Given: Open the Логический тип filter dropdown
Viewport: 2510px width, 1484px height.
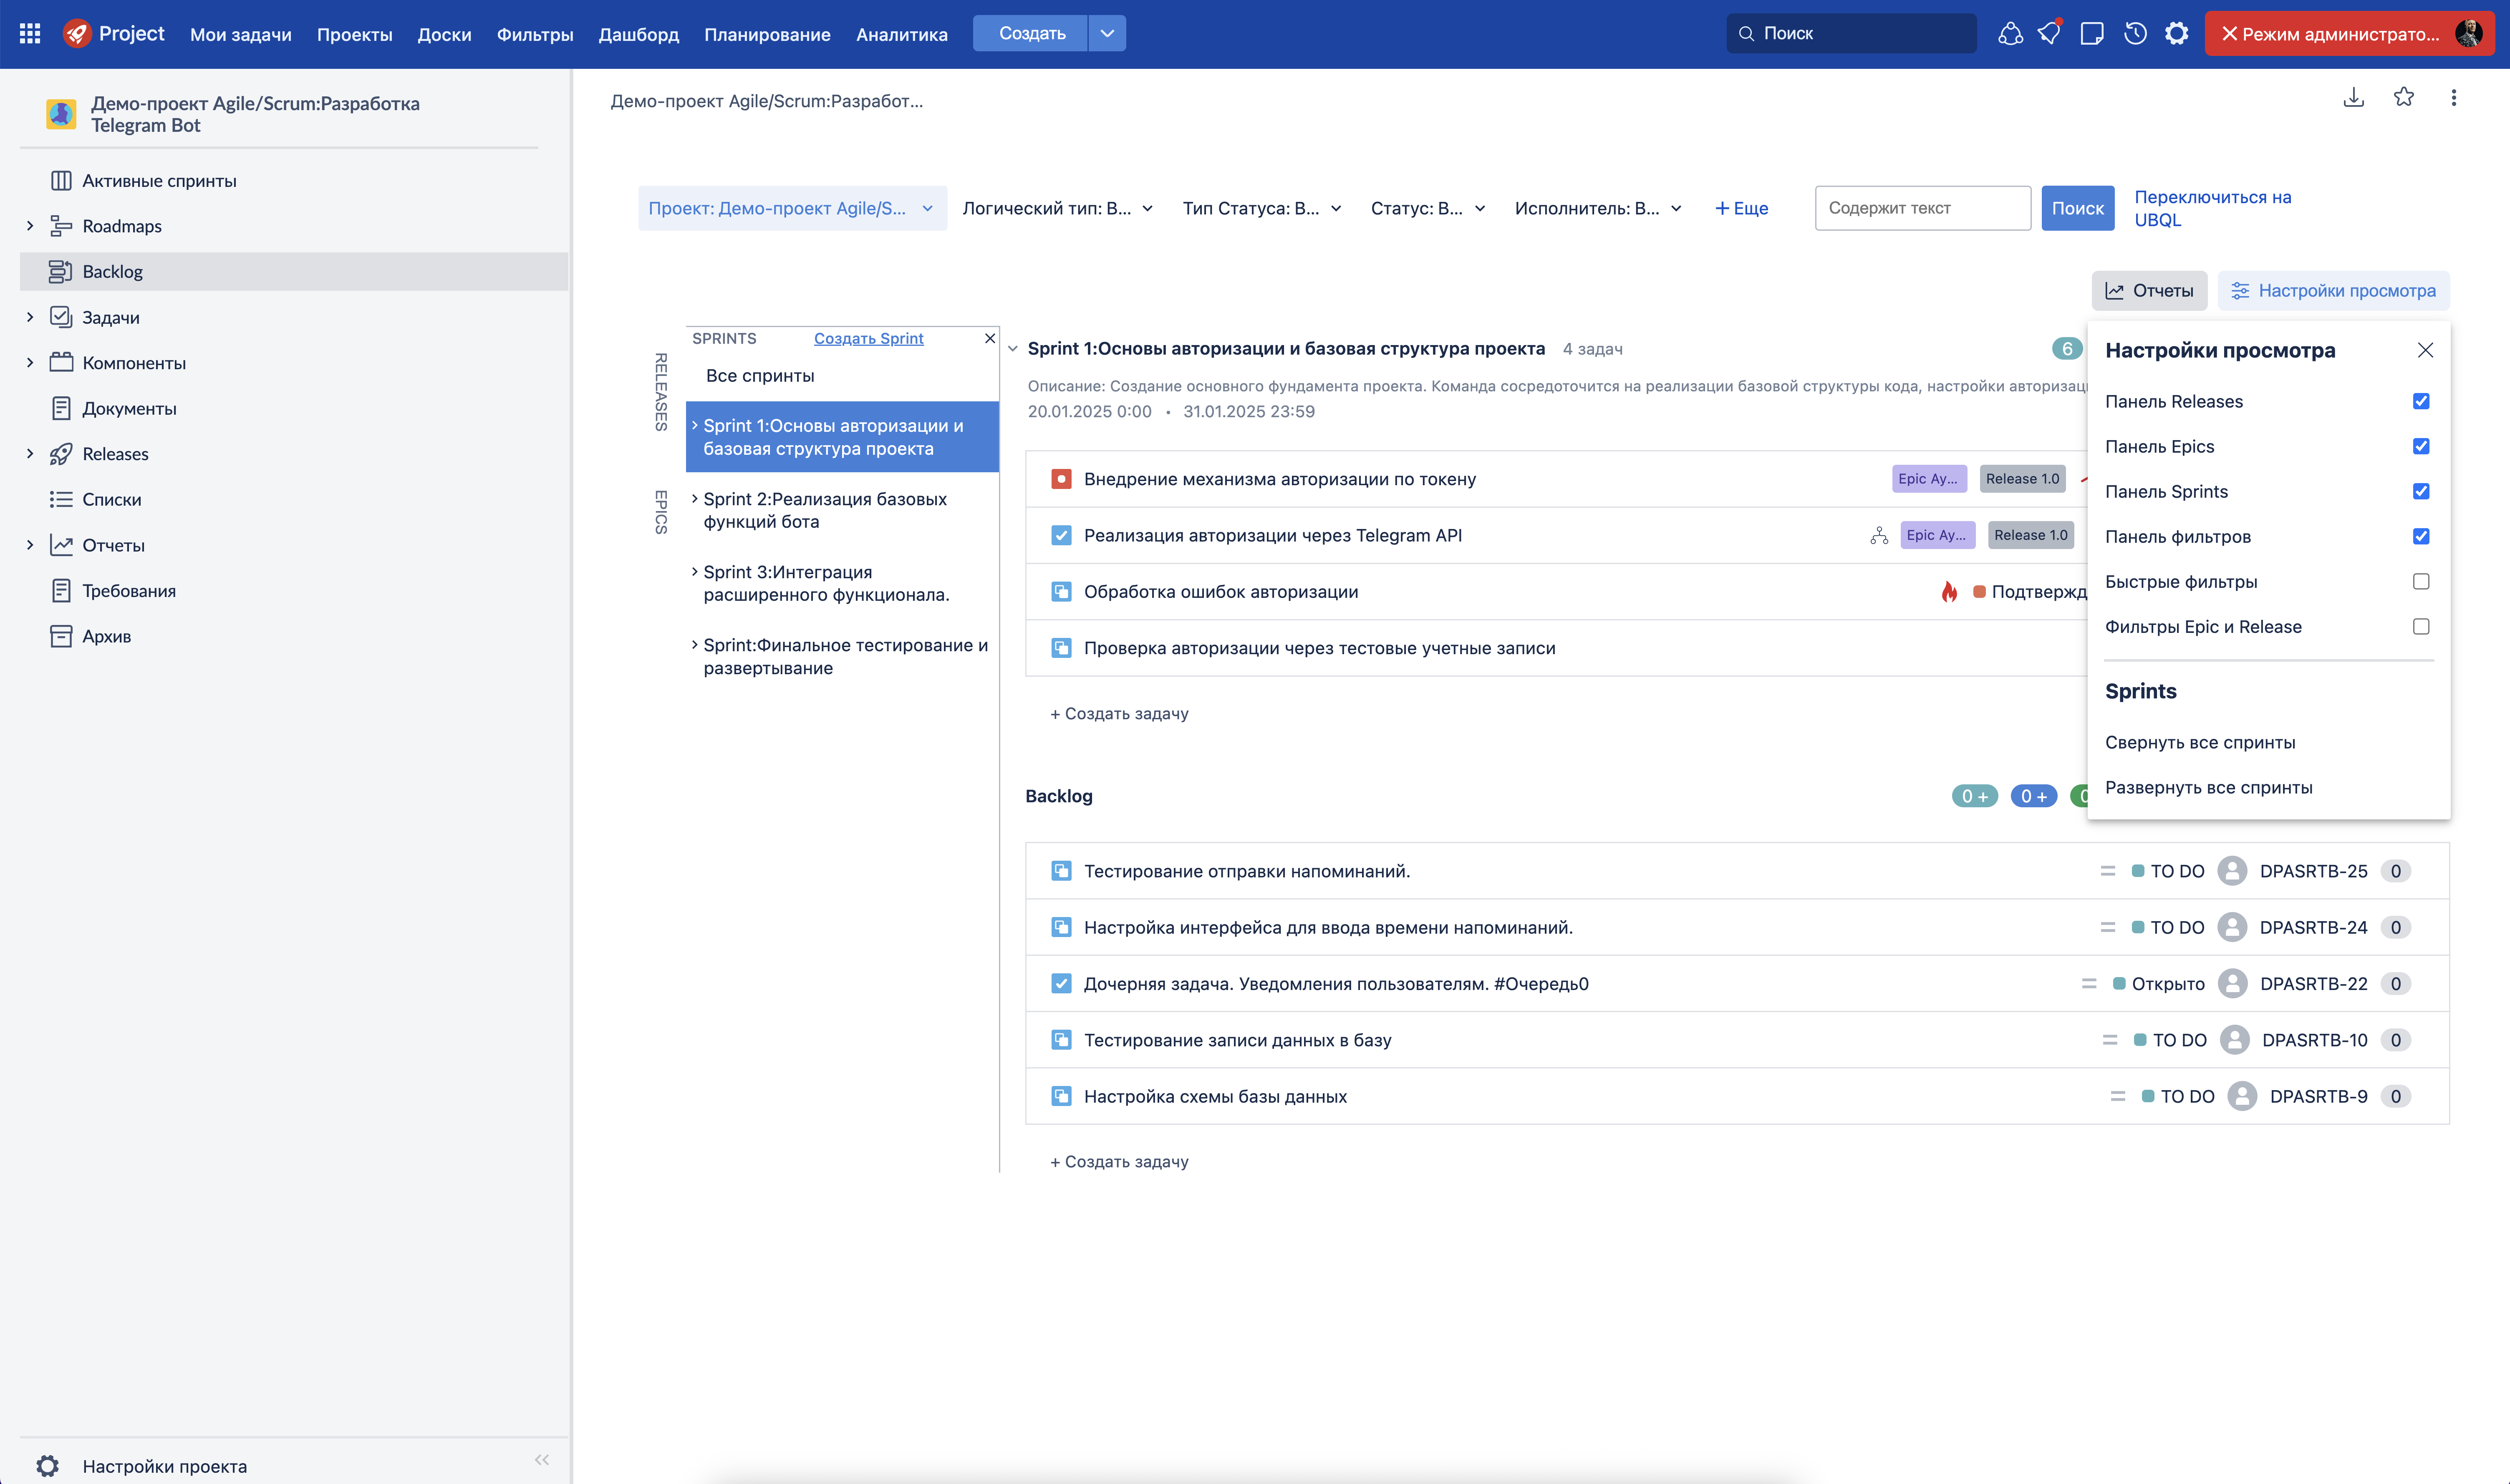Looking at the screenshot, I should (x=1058, y=208).
